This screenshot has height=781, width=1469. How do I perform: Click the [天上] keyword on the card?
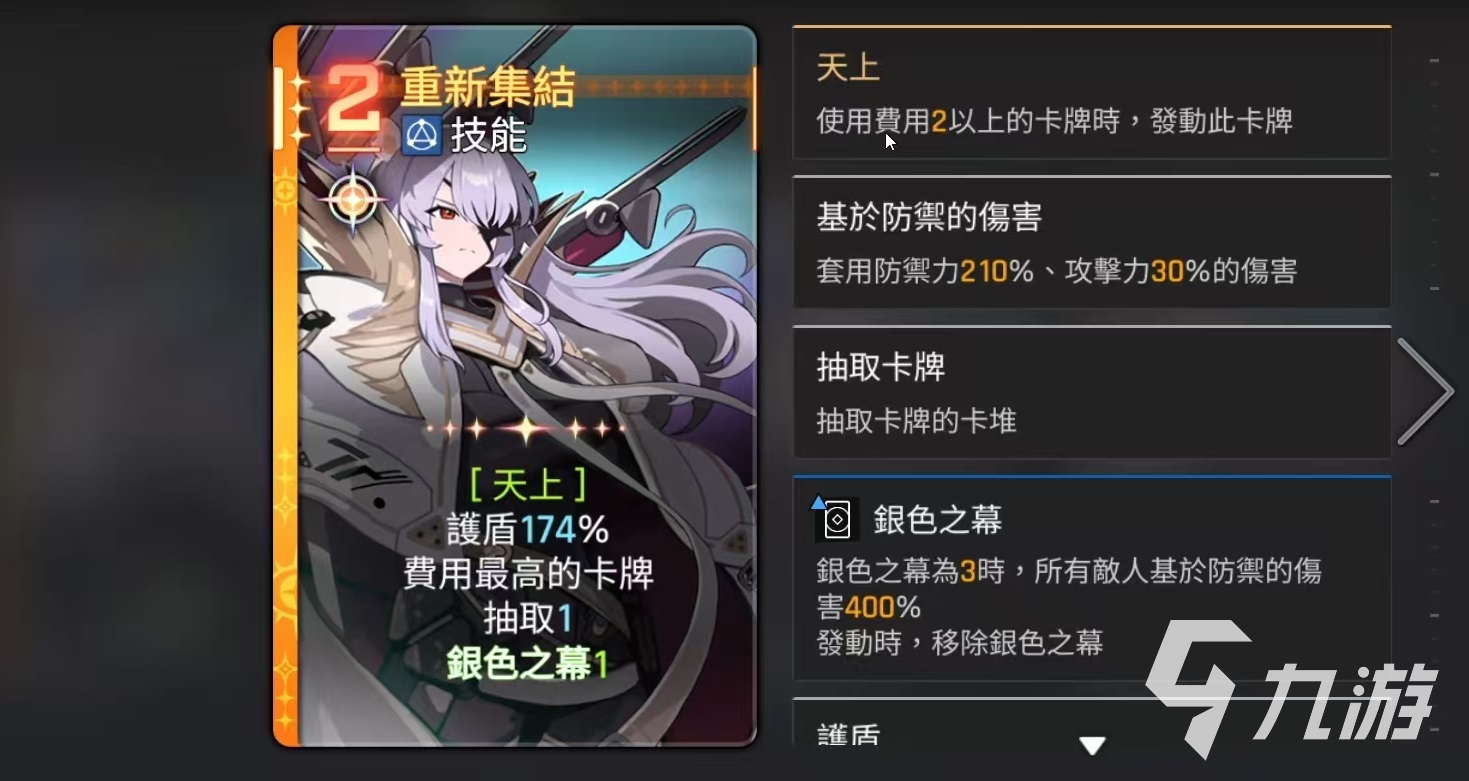(527, 485)
